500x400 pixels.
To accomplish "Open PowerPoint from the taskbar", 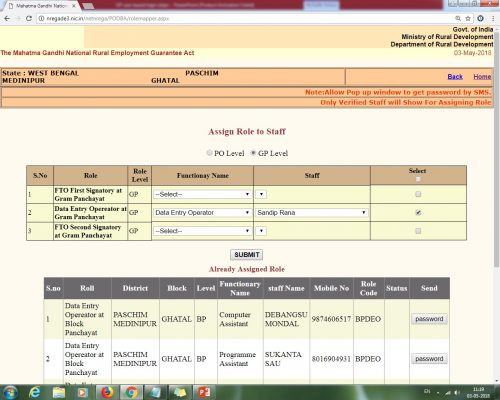I will (x=203, y=392).
